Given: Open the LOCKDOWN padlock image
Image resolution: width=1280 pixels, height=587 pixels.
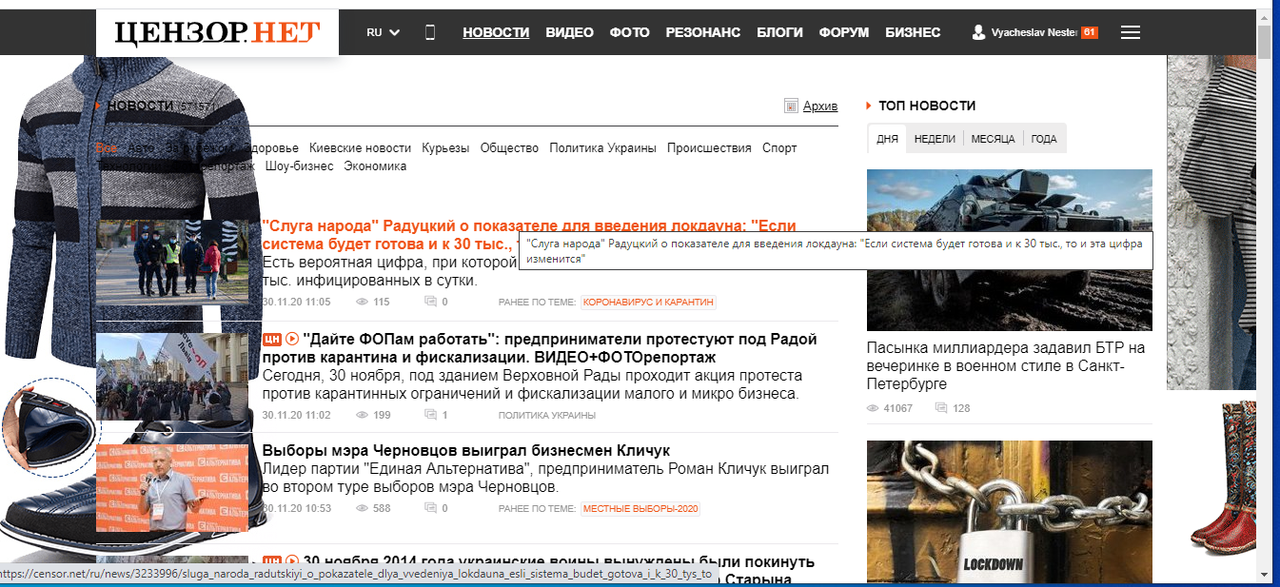Looking at the screenshot, I should coord(1009,512).
